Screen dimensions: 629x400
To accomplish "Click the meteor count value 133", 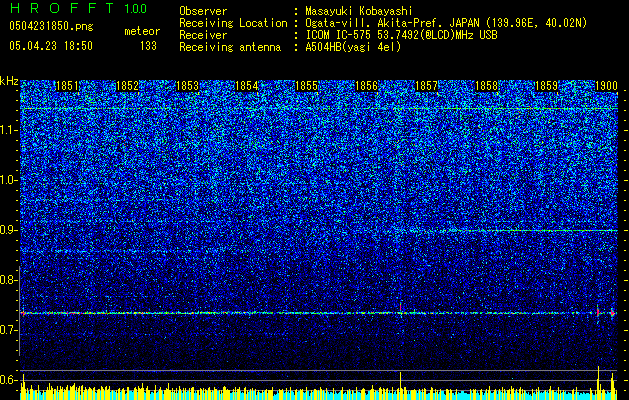I will click(x=148, y=46).
